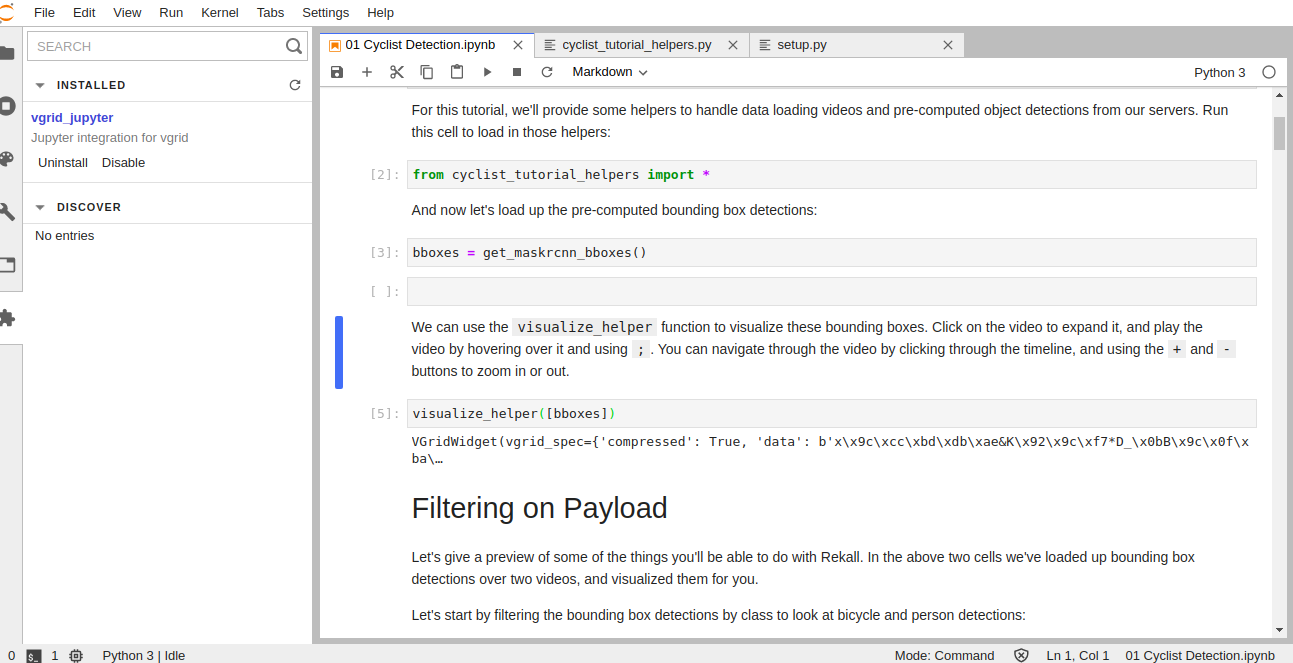Click the scrollbar down arrow
1293x663 pixels.
point(1279,630)
